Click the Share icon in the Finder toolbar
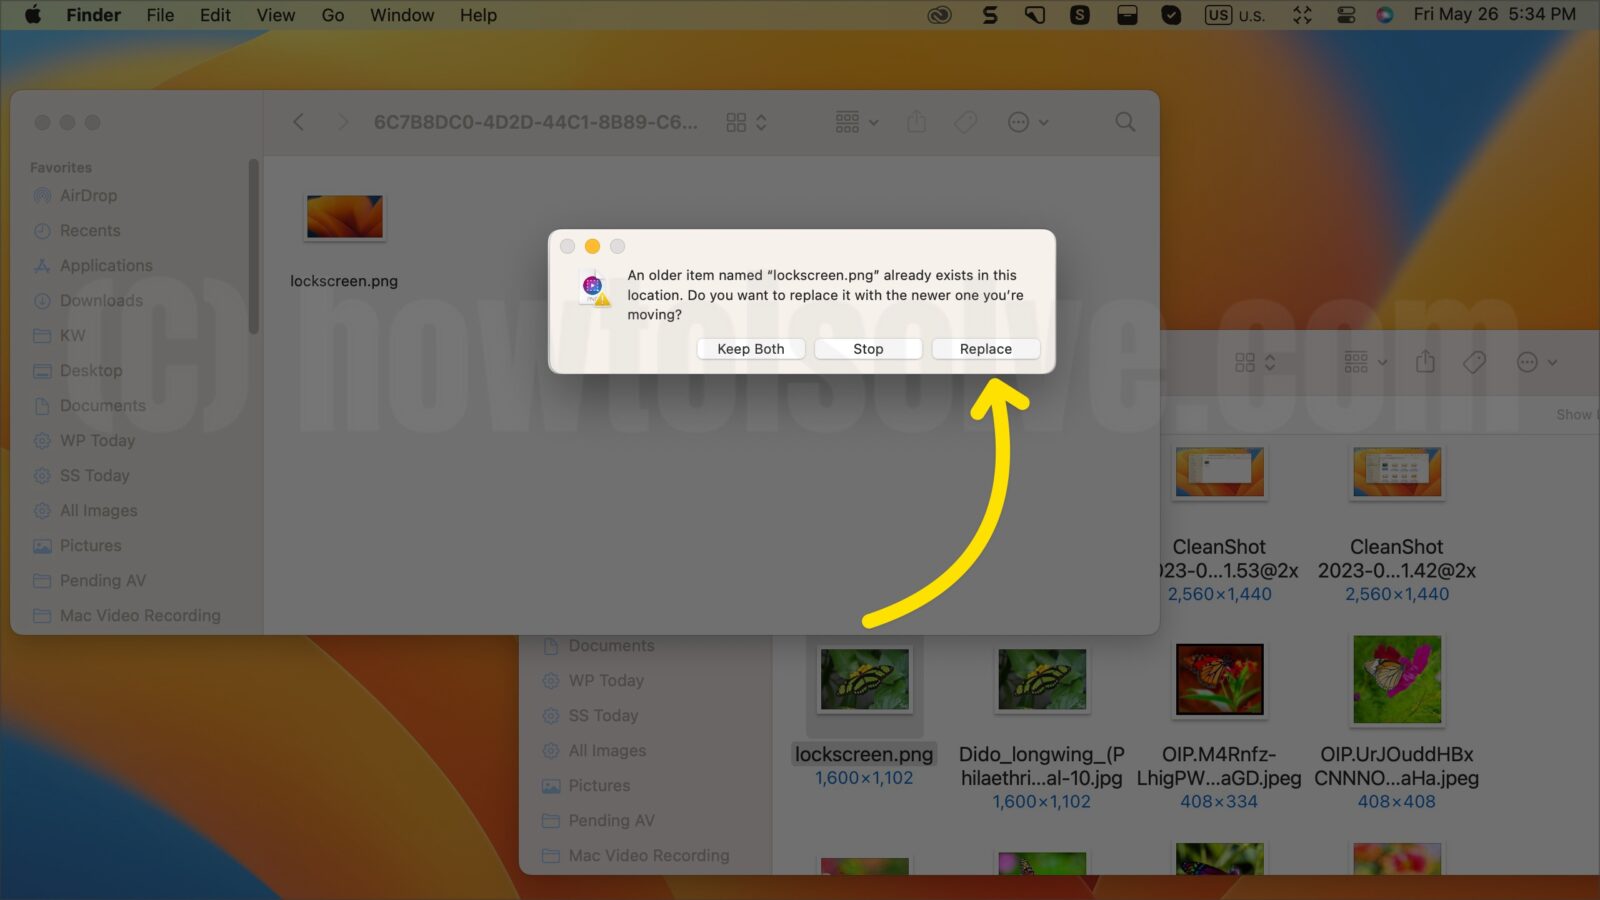The width and height of the screenshot is (1600, 900). (x=916, y=121)
